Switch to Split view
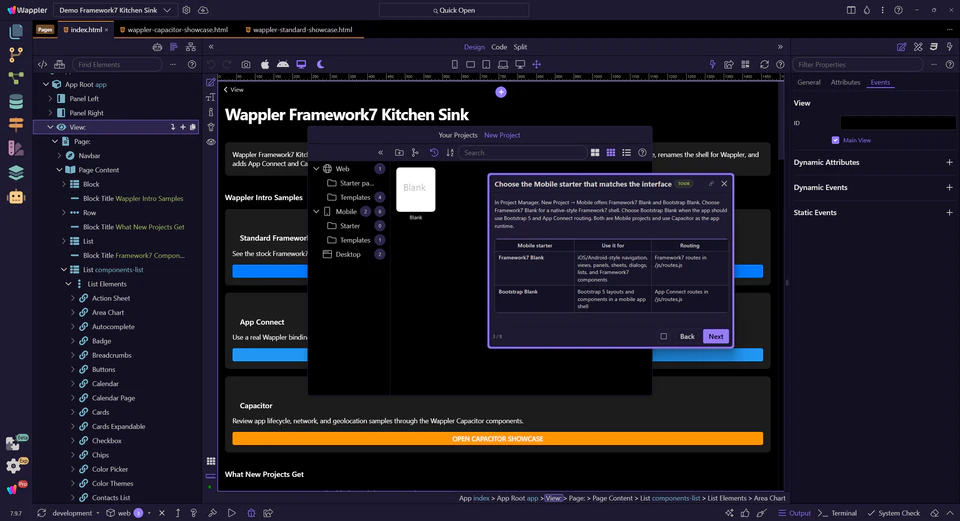Image resolution: width=960 pixels, height=521 pixels. coord(520,47)
